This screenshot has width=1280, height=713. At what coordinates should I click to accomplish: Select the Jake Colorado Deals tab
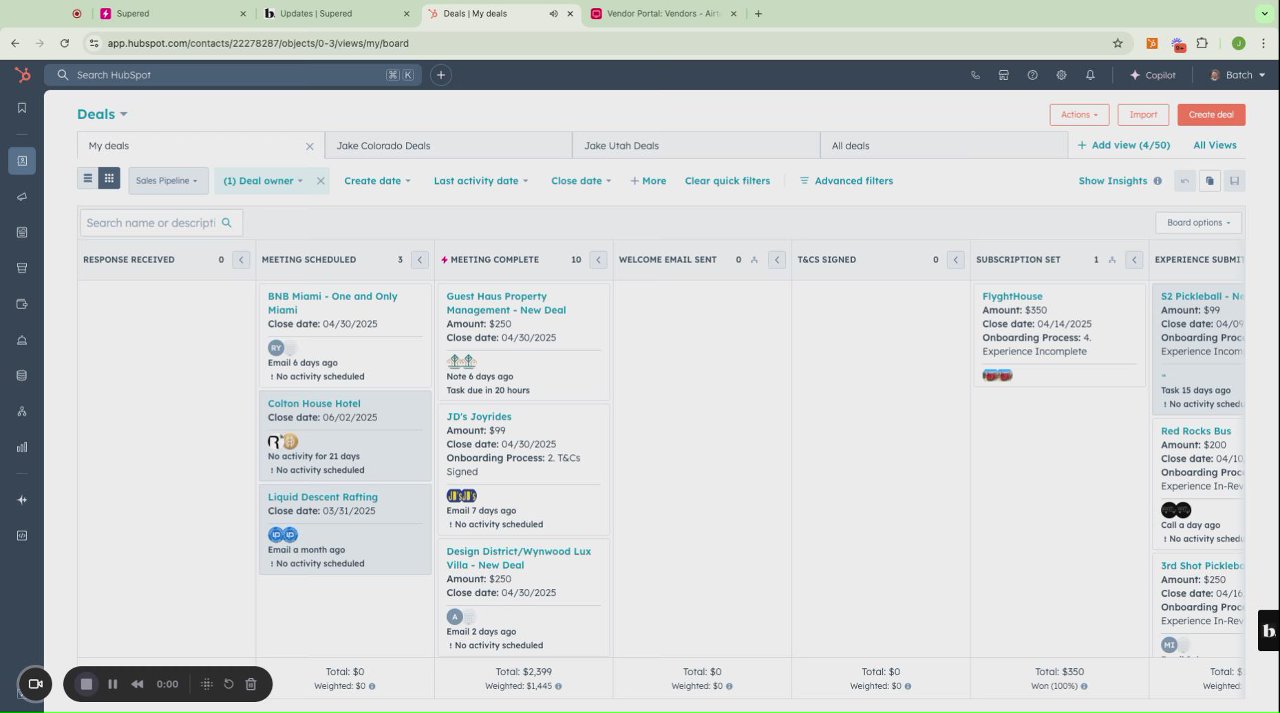tap(449, 146)
